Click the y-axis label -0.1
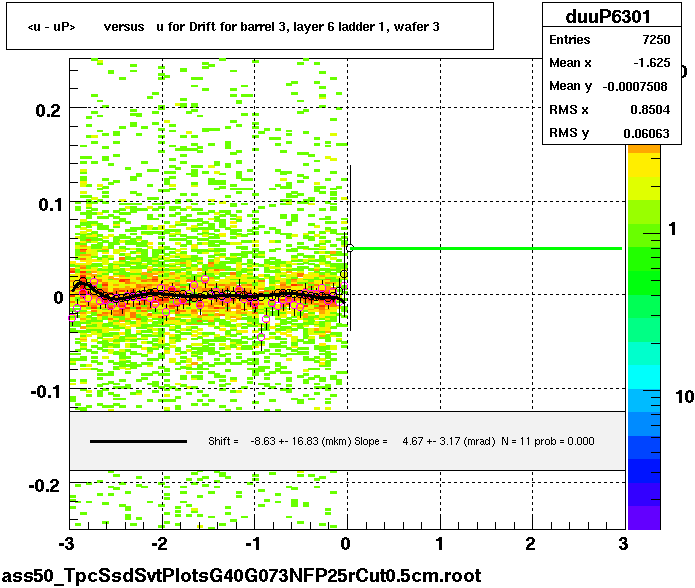The width and height of the screenshot is (695, 588). pyautogui.click(x=46, y=392)
